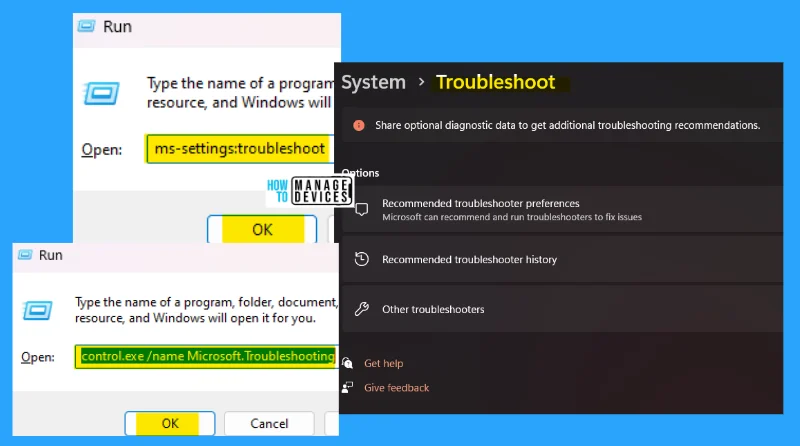Click the title bar Run icon of lower dialog
Image resolution: width=800 pixels, height=446 pixels.
tap(25, 255)
